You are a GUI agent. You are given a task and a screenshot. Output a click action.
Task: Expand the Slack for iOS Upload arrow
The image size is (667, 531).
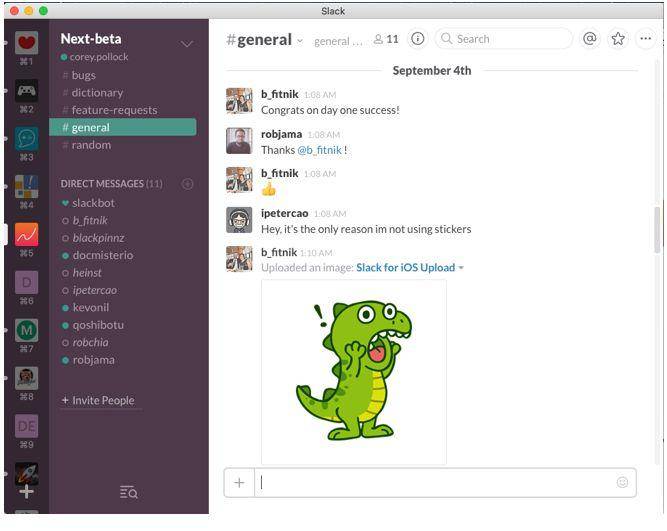tap(461, 268)
